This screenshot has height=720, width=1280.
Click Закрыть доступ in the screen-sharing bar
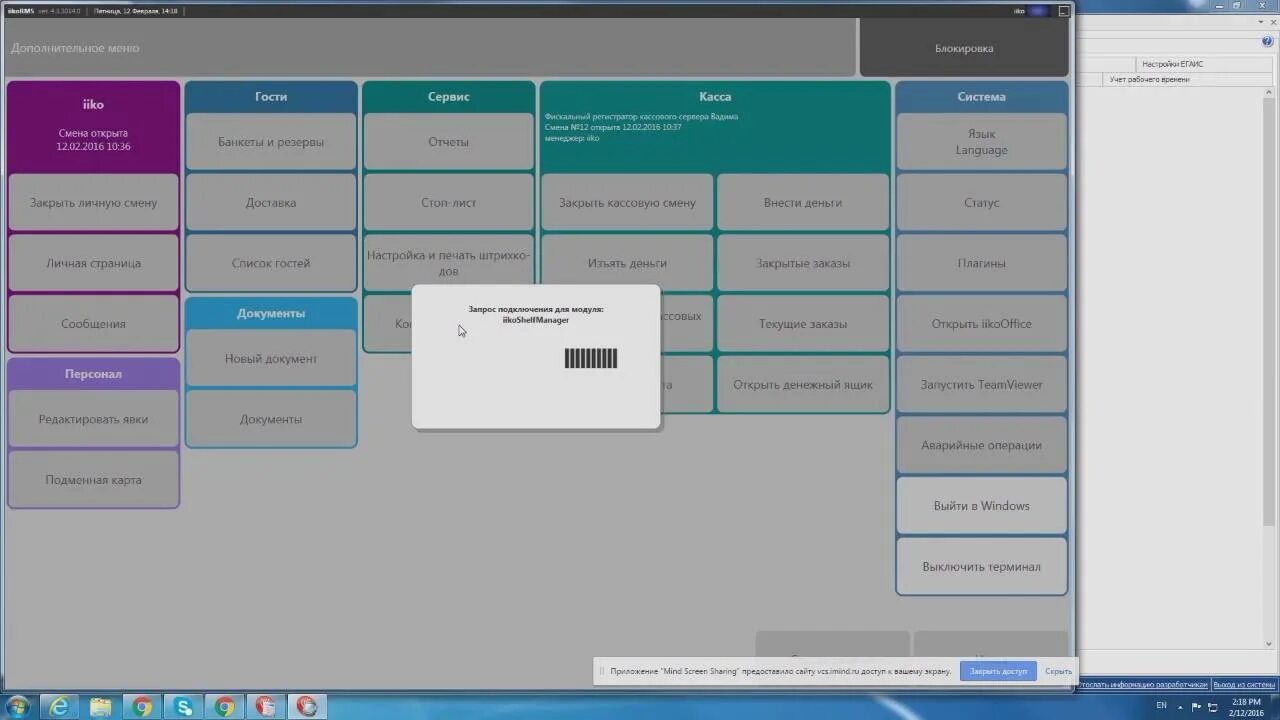tap(998, 671)
